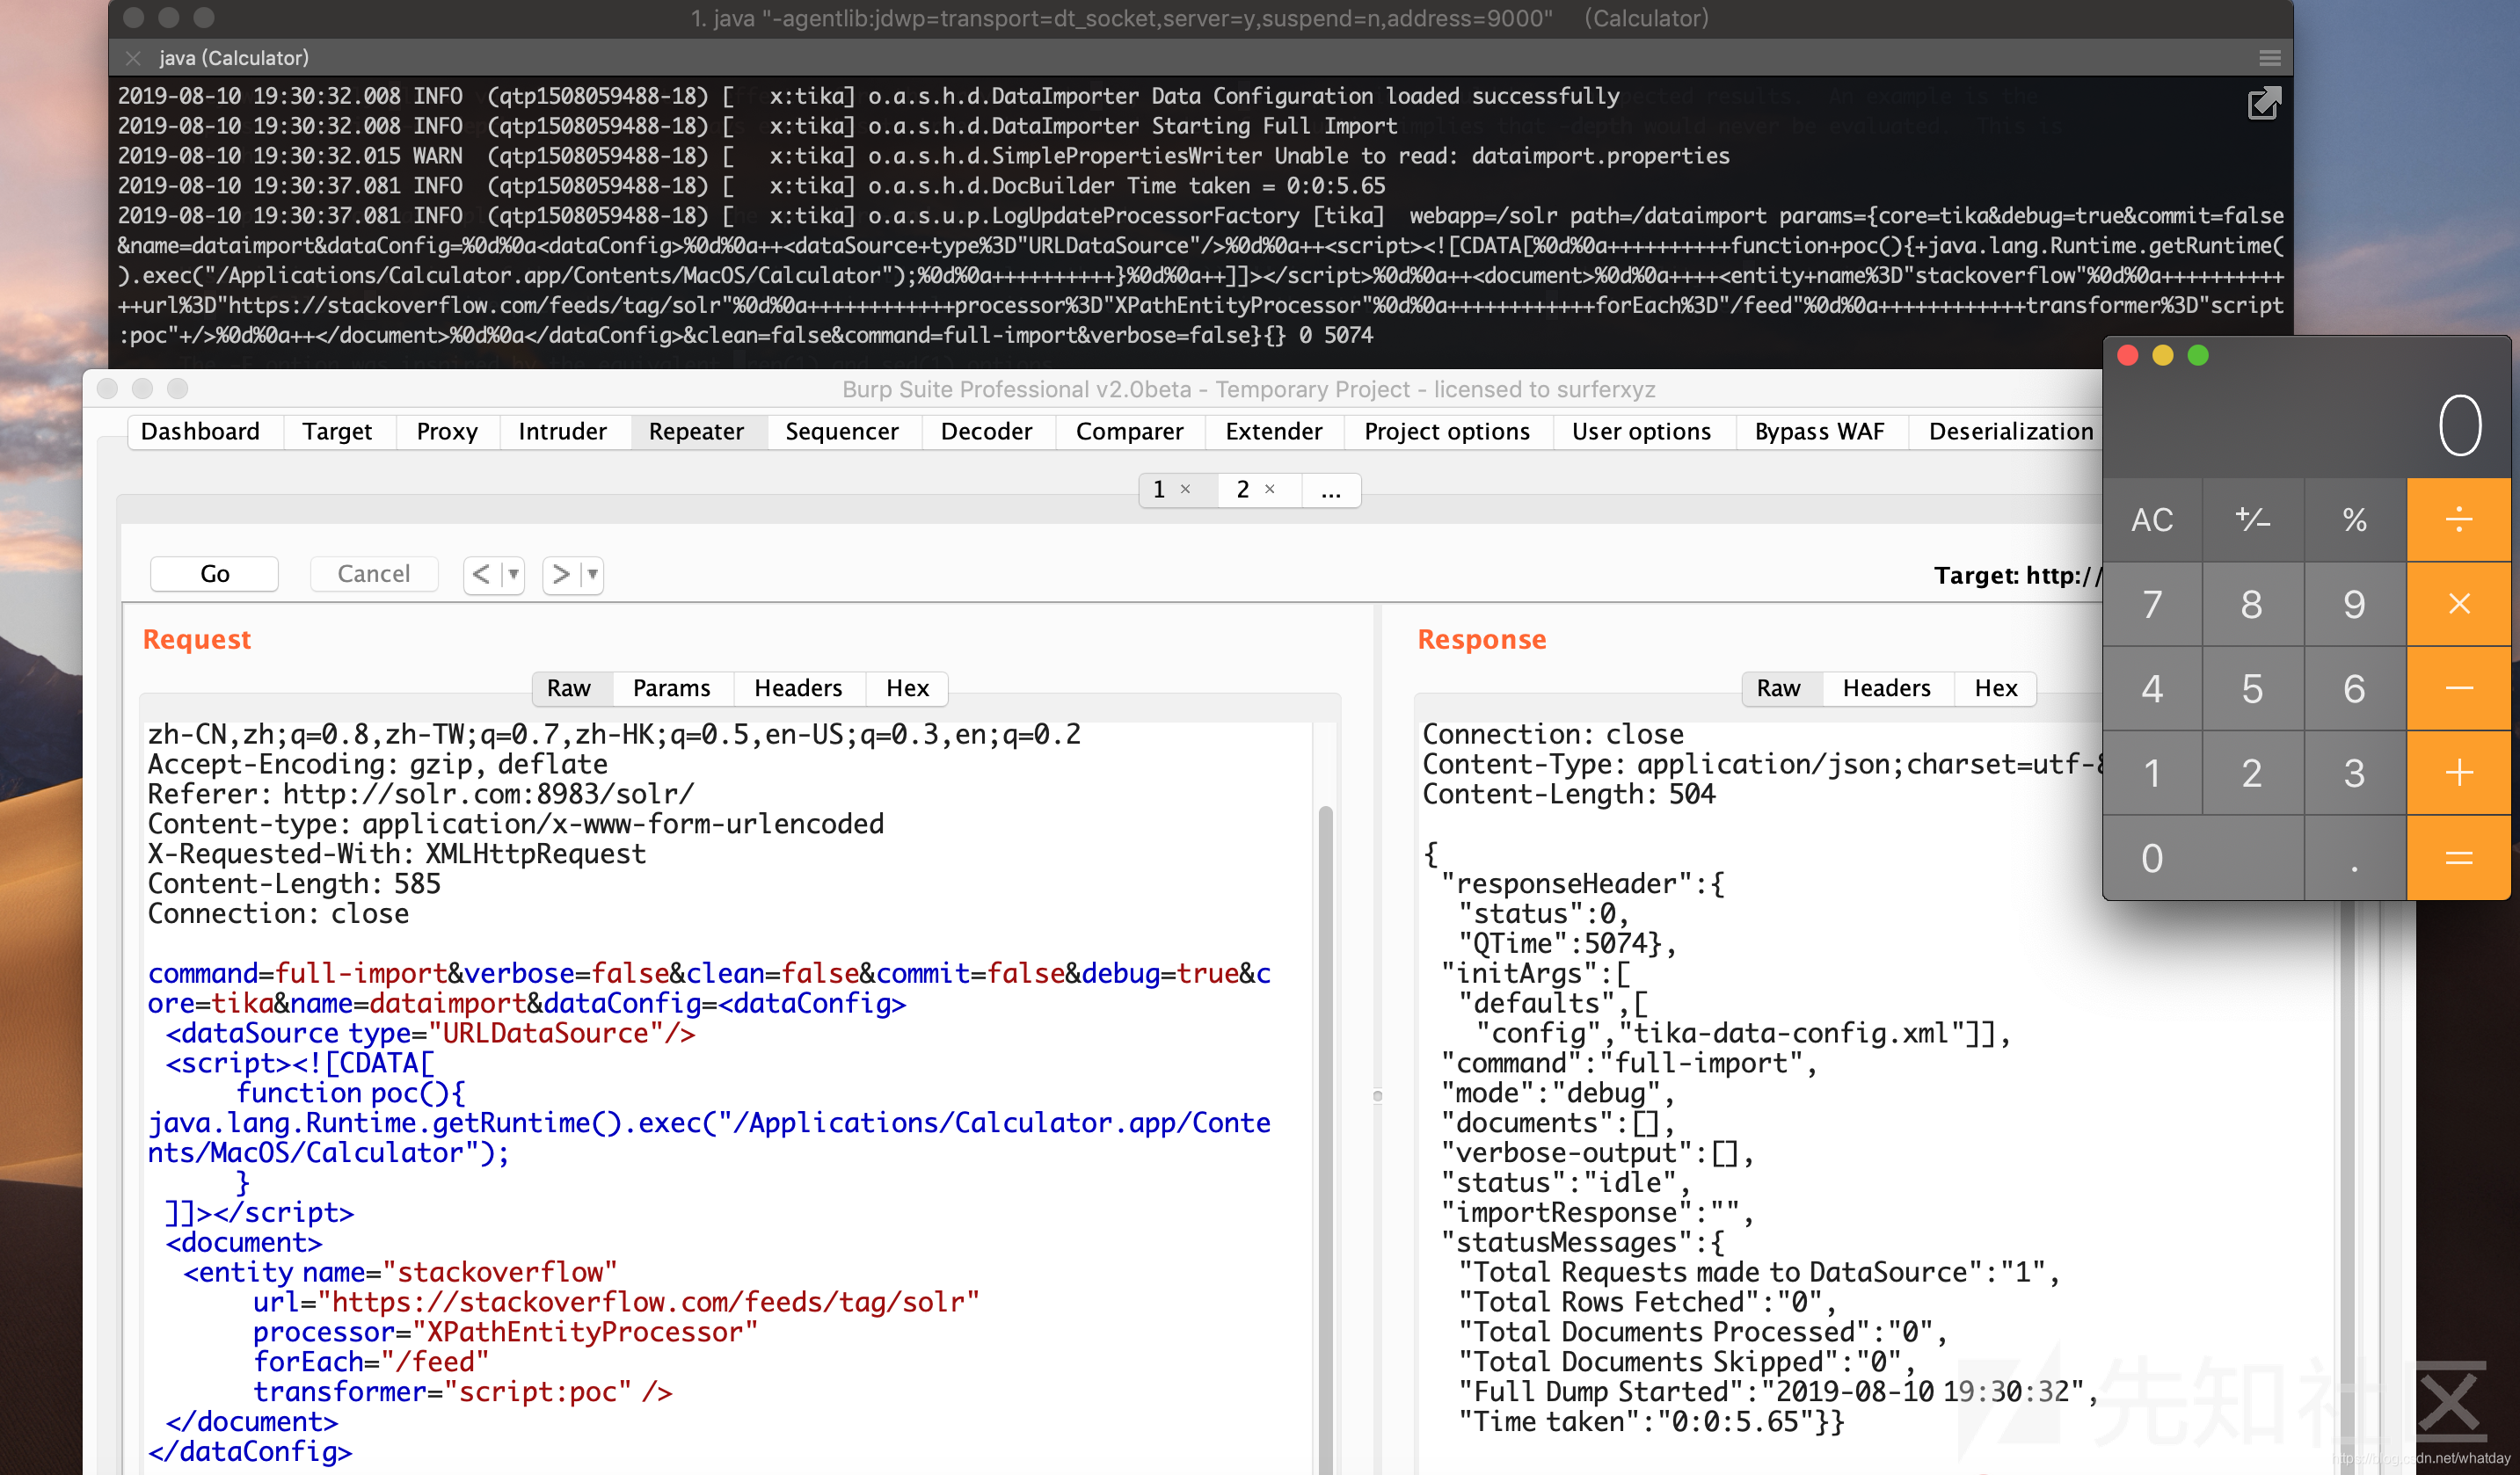Click the terminal pop-out icon at top right
Viewport: 2520px width, 1475px height.
[2264, 103]
